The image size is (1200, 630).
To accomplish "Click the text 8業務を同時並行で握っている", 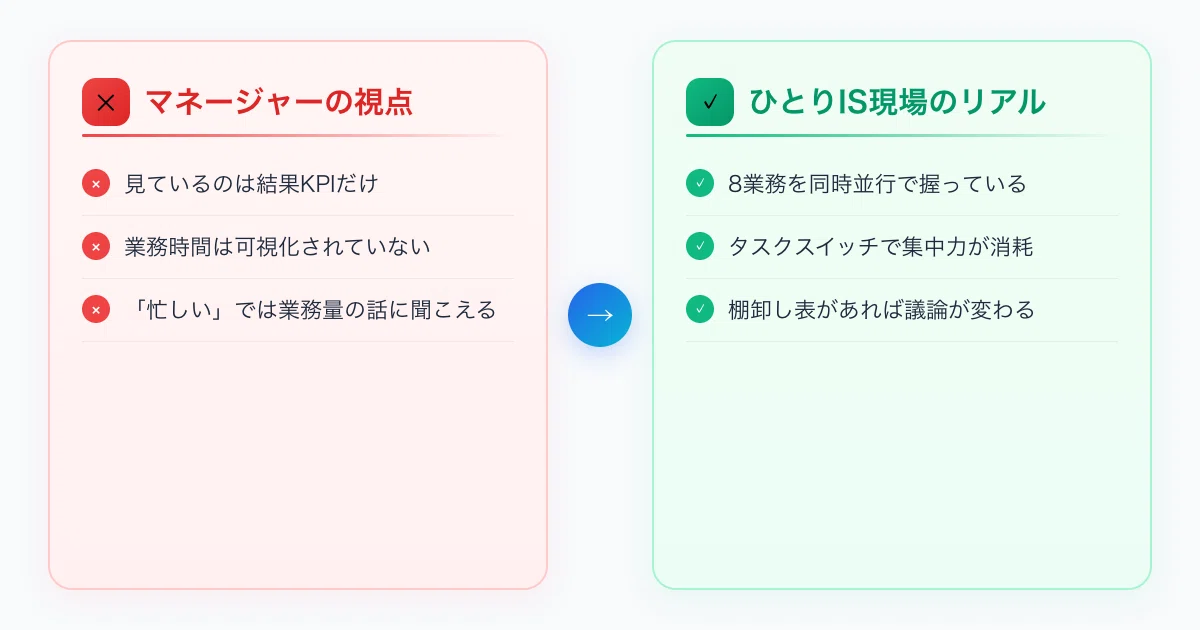I will point(877,184).
